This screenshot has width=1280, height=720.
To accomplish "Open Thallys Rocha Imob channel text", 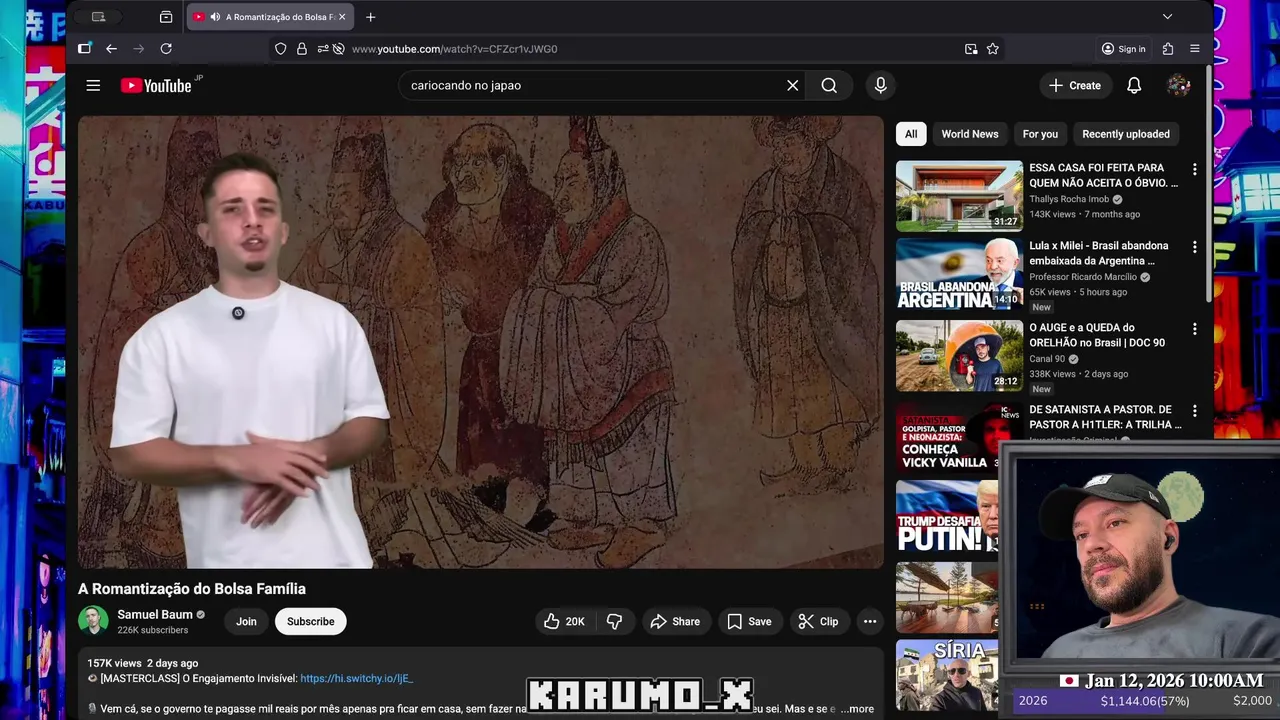I will pos(1069,200).
